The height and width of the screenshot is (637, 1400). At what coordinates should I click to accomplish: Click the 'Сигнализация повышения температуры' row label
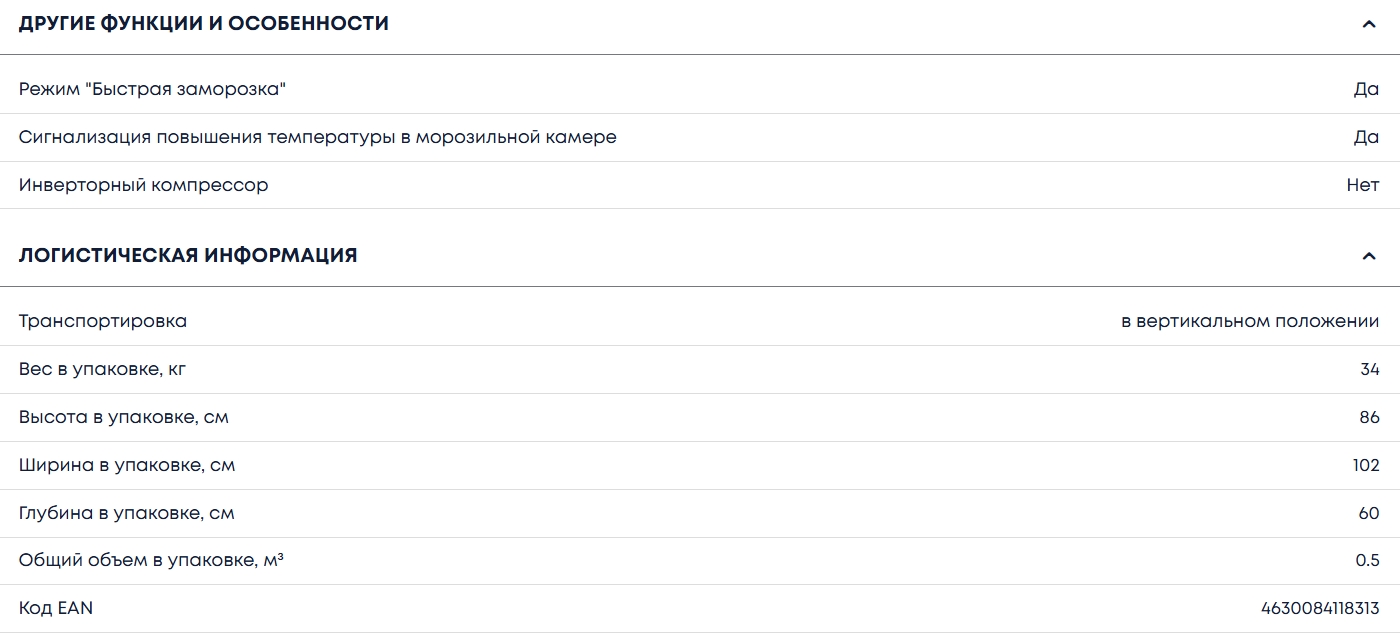[317, 137]
